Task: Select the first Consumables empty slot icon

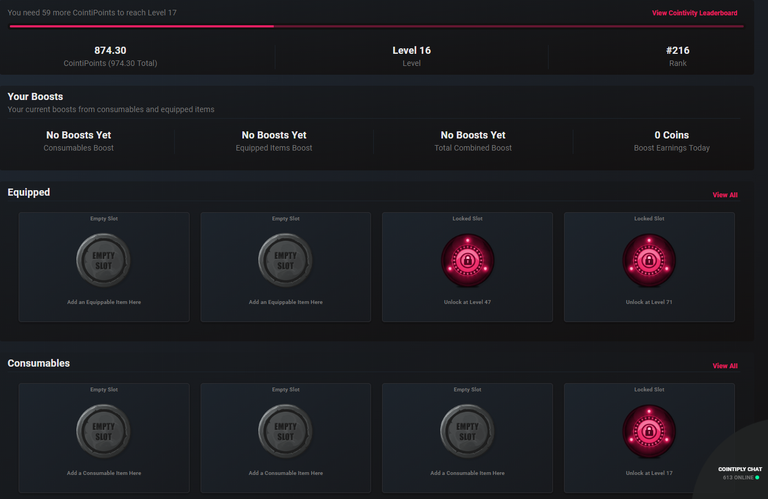Action: [x=103, y=432]
